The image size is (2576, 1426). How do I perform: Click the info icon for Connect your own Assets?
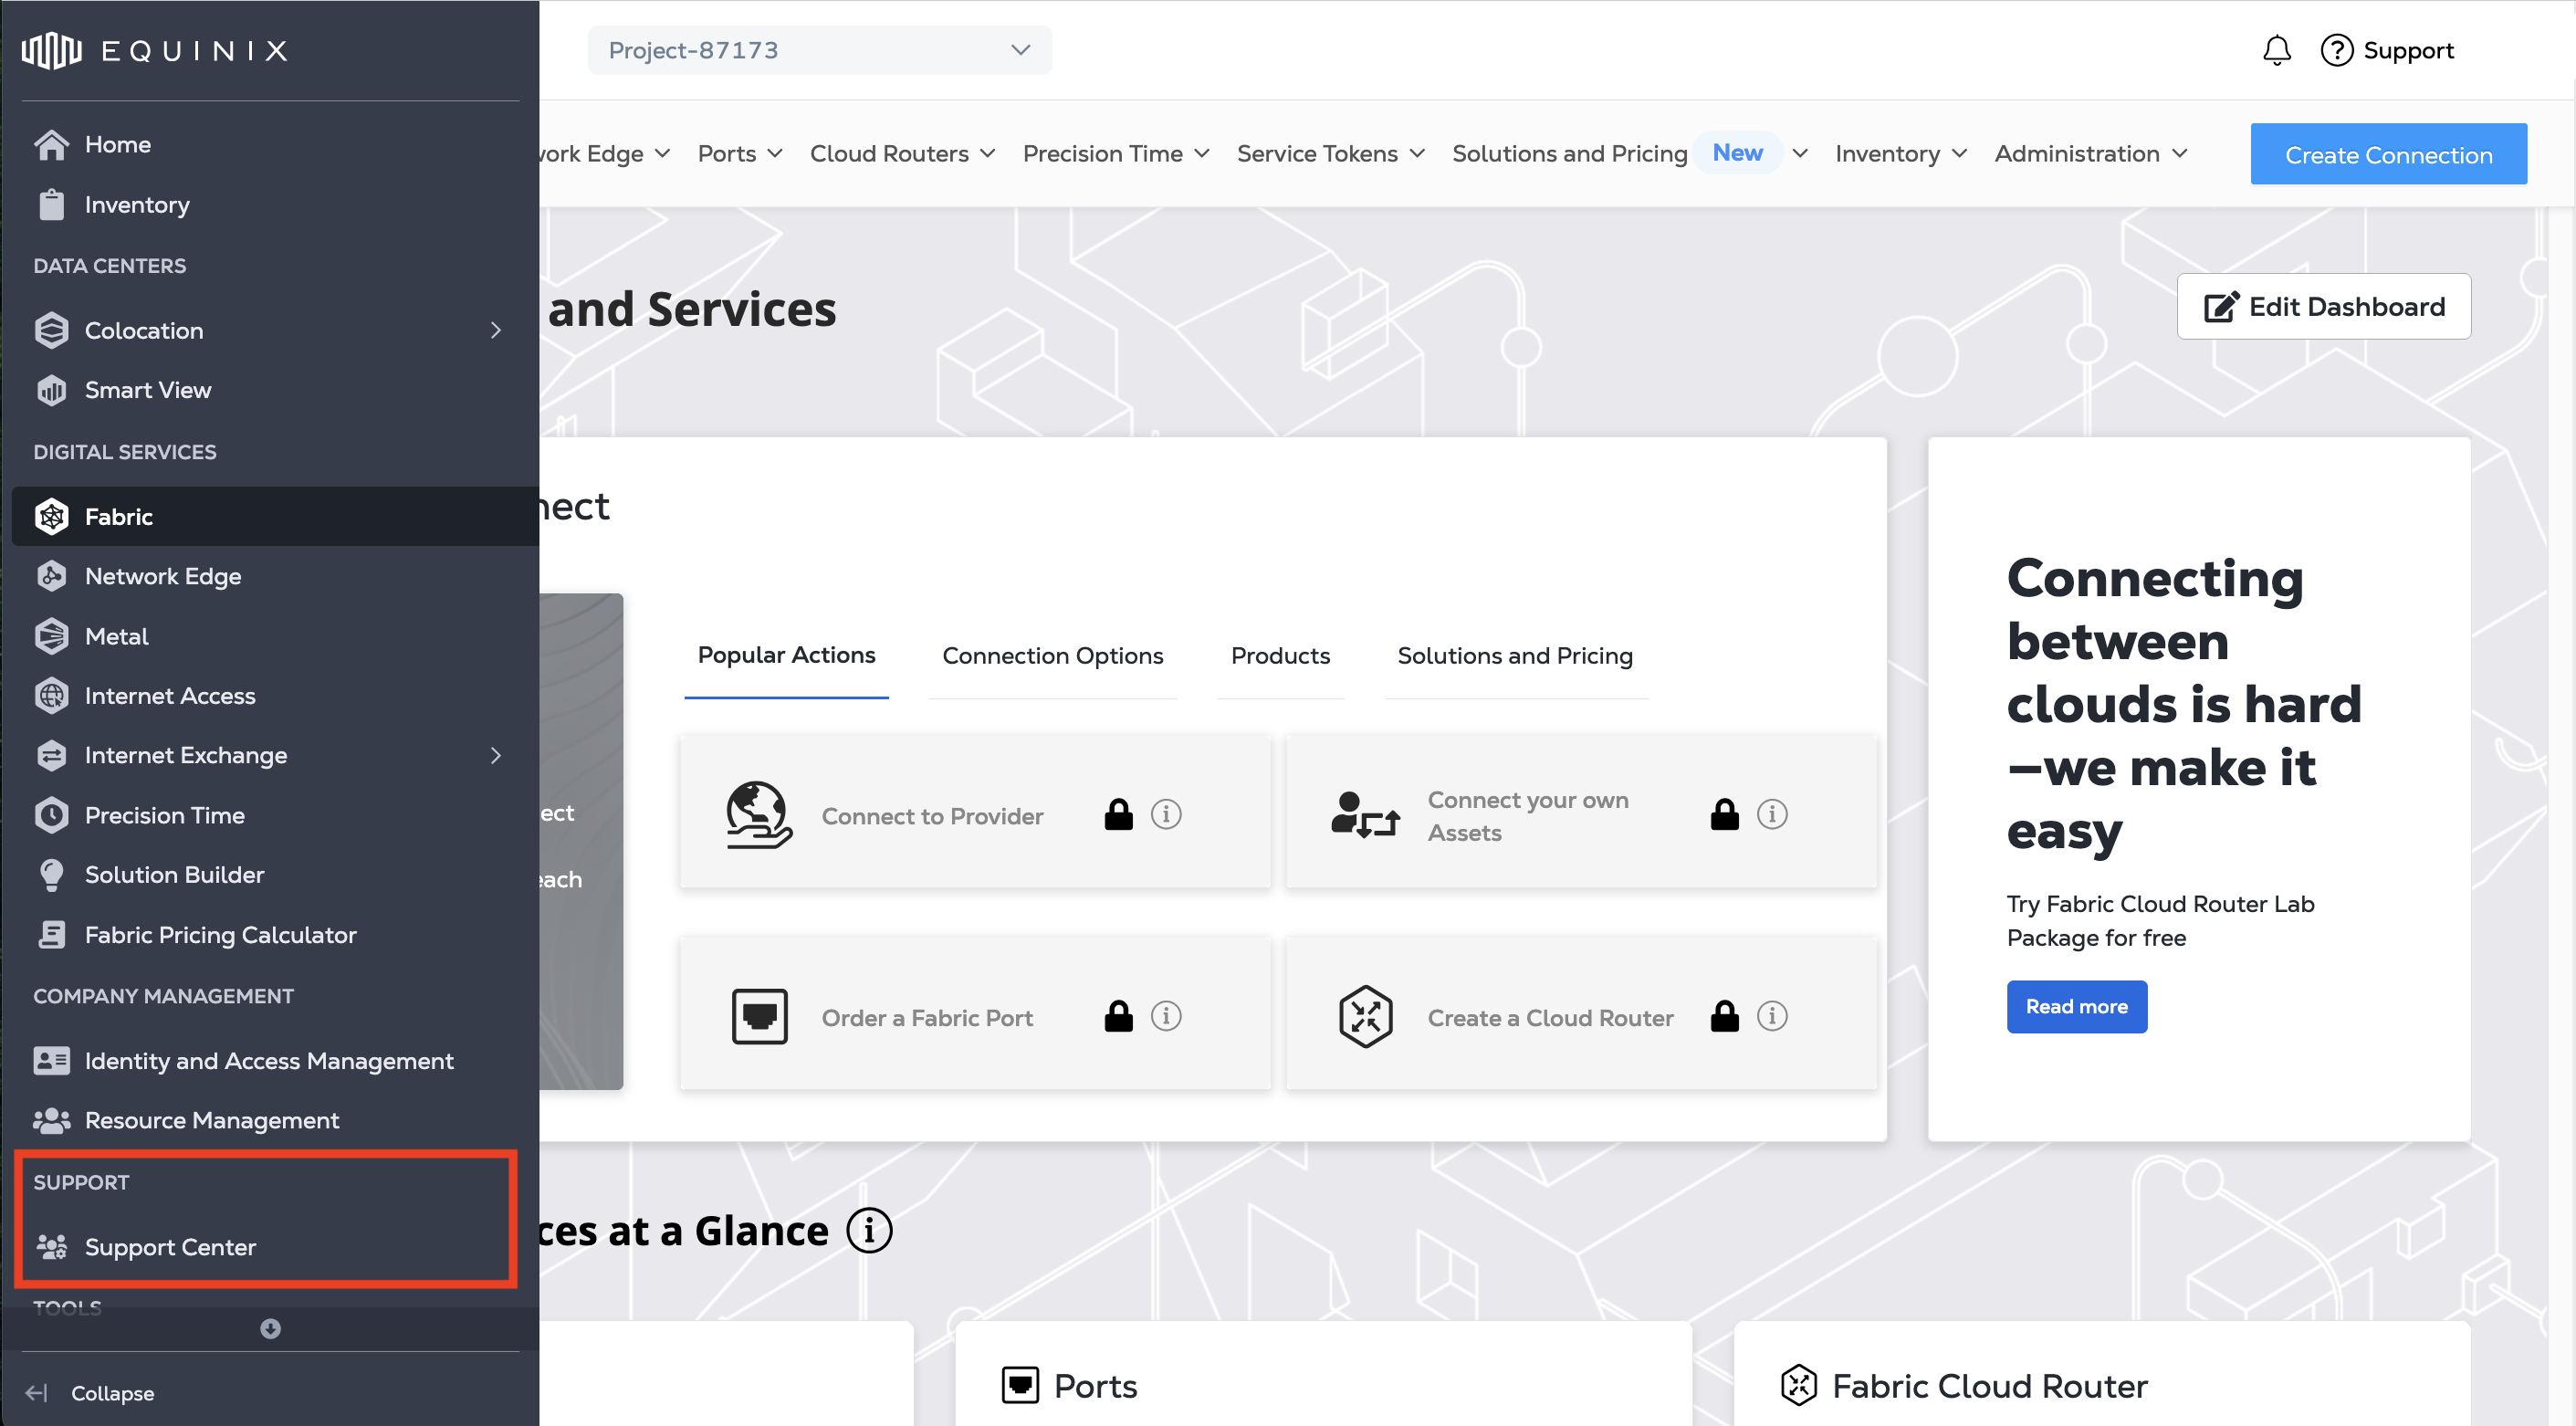(x=1772, y=814)
